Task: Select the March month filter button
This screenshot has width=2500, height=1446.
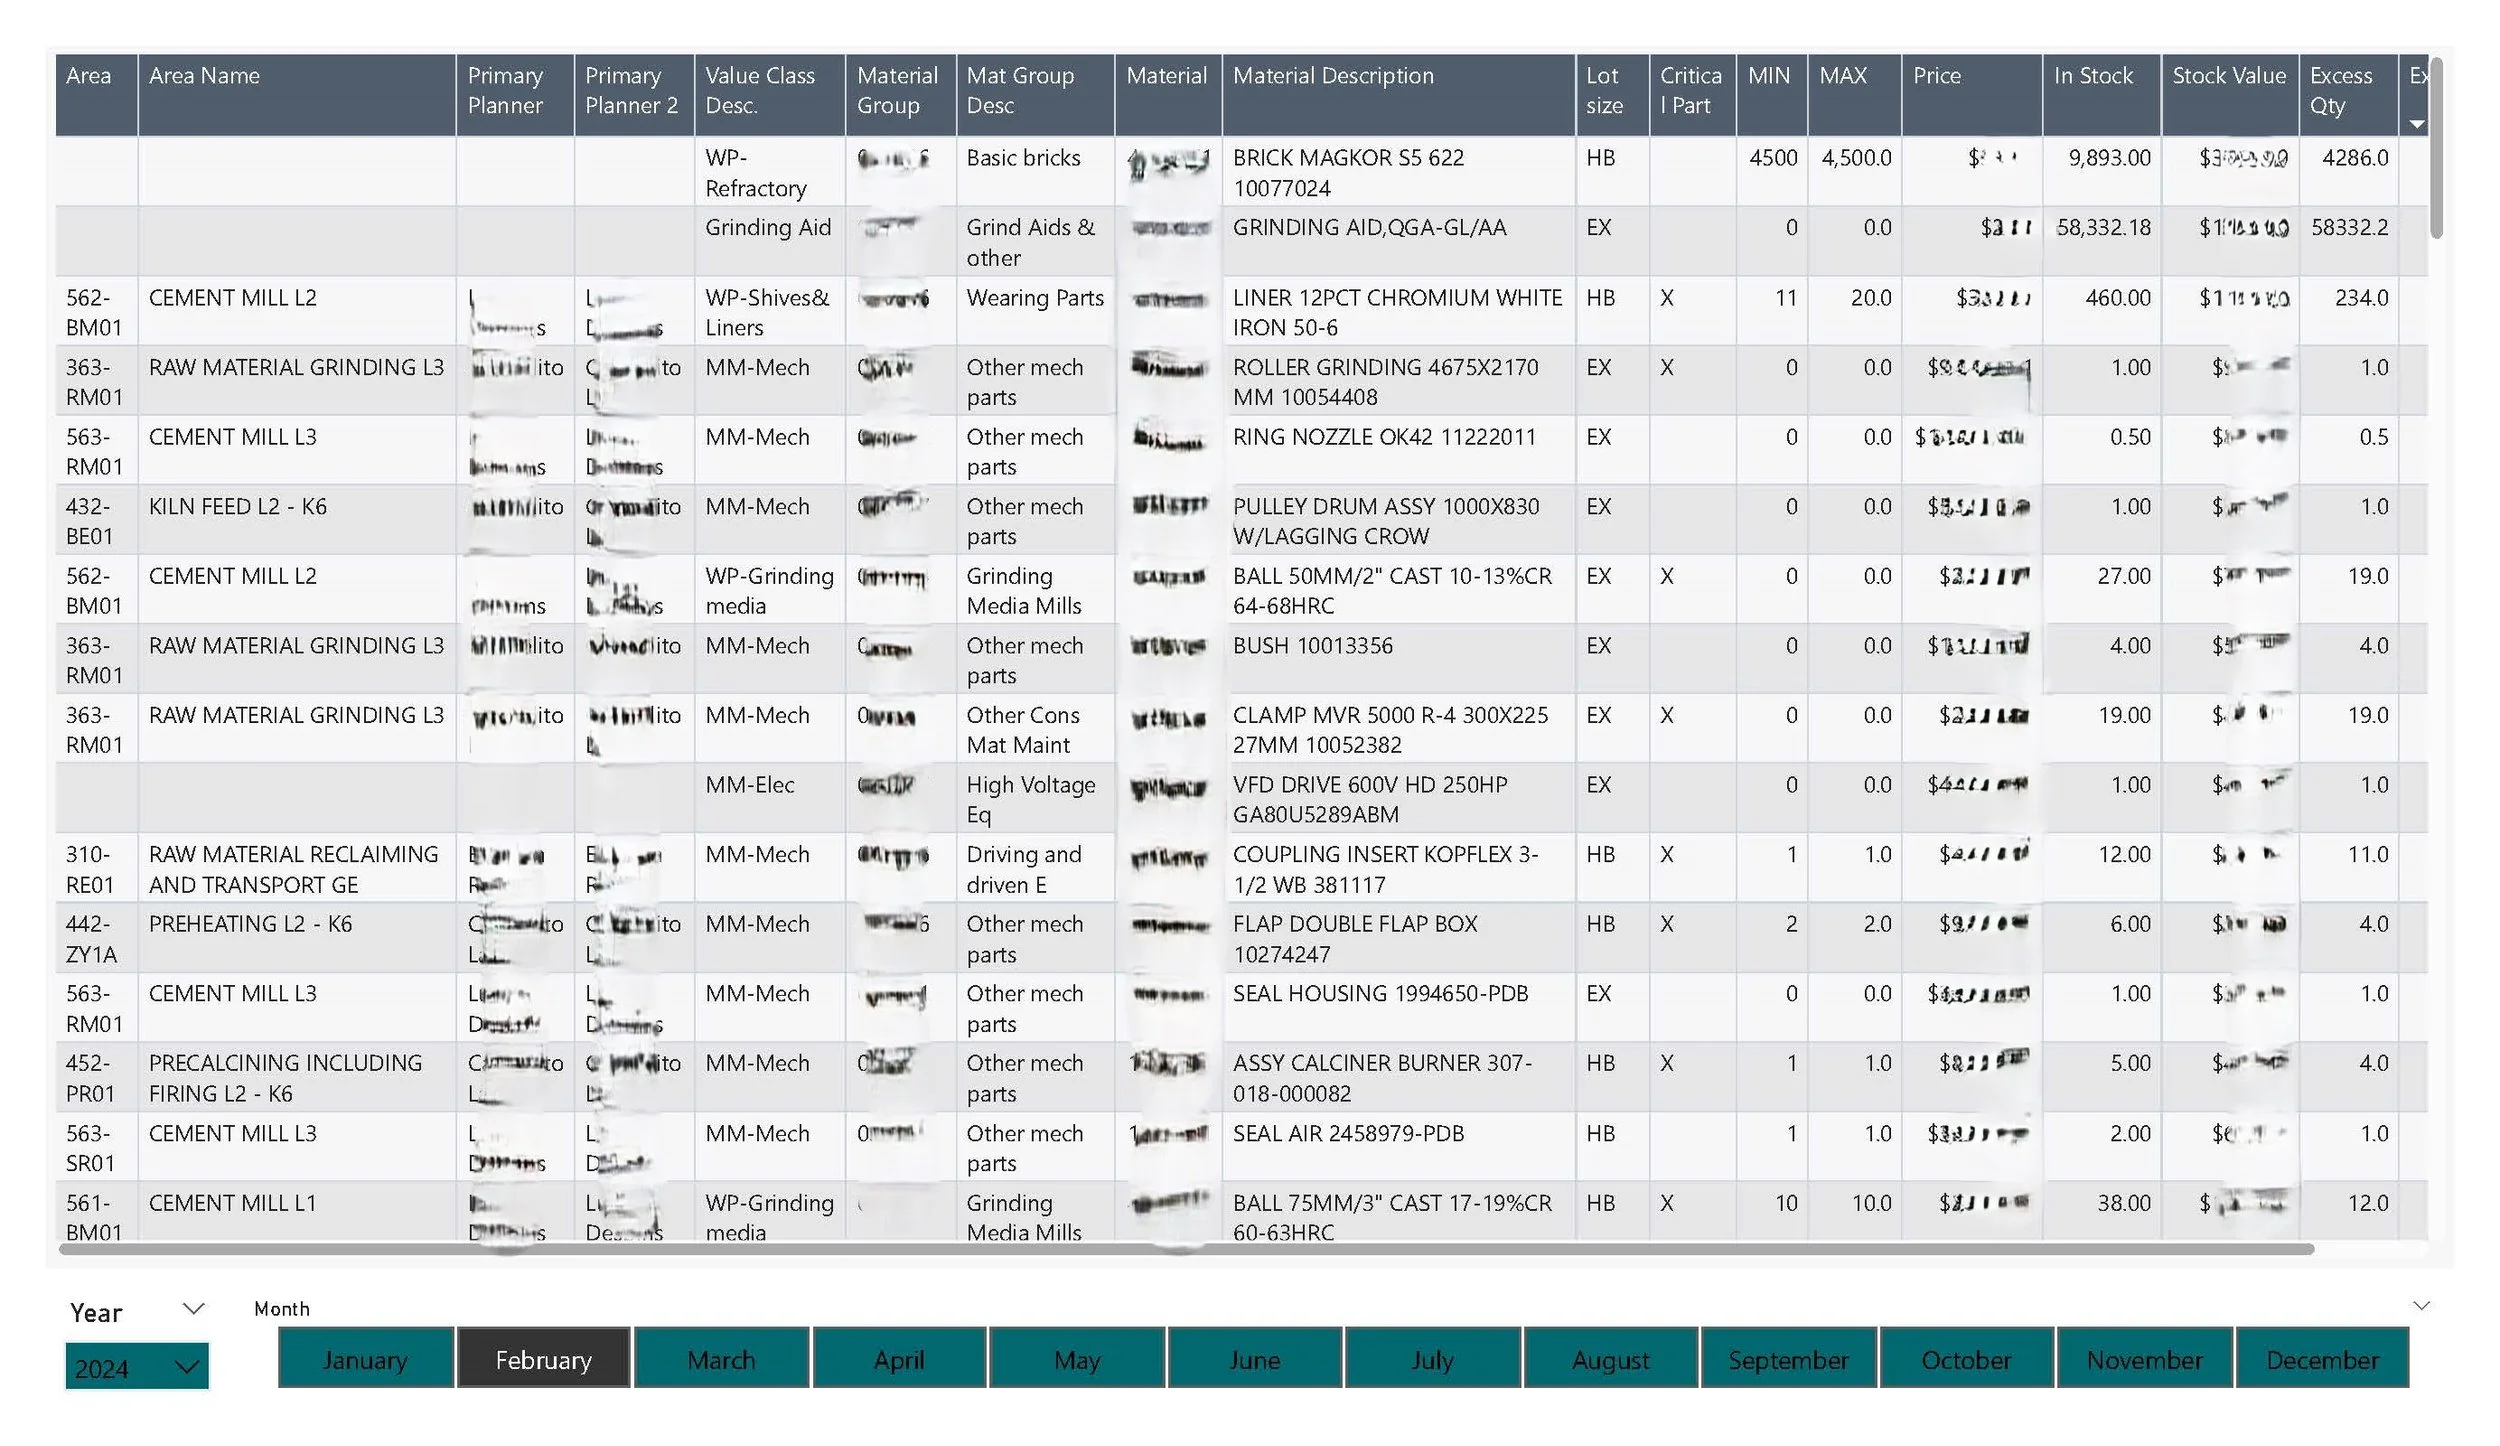Action: (720, 1360)
